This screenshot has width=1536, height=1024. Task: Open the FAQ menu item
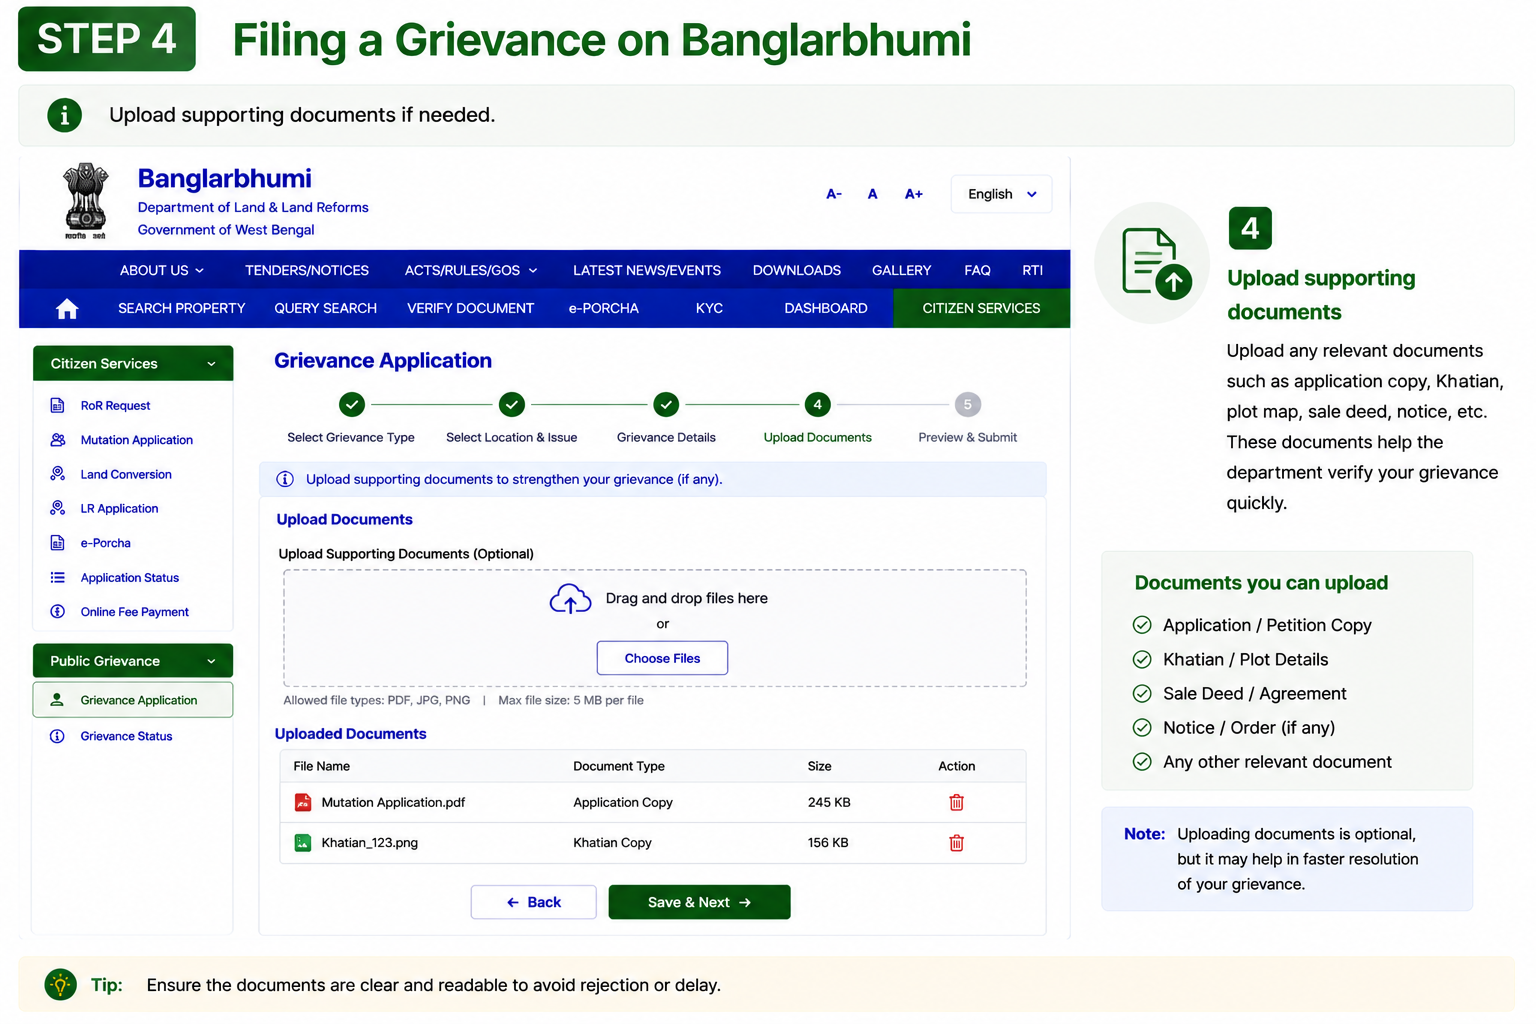tap(978, 270)
